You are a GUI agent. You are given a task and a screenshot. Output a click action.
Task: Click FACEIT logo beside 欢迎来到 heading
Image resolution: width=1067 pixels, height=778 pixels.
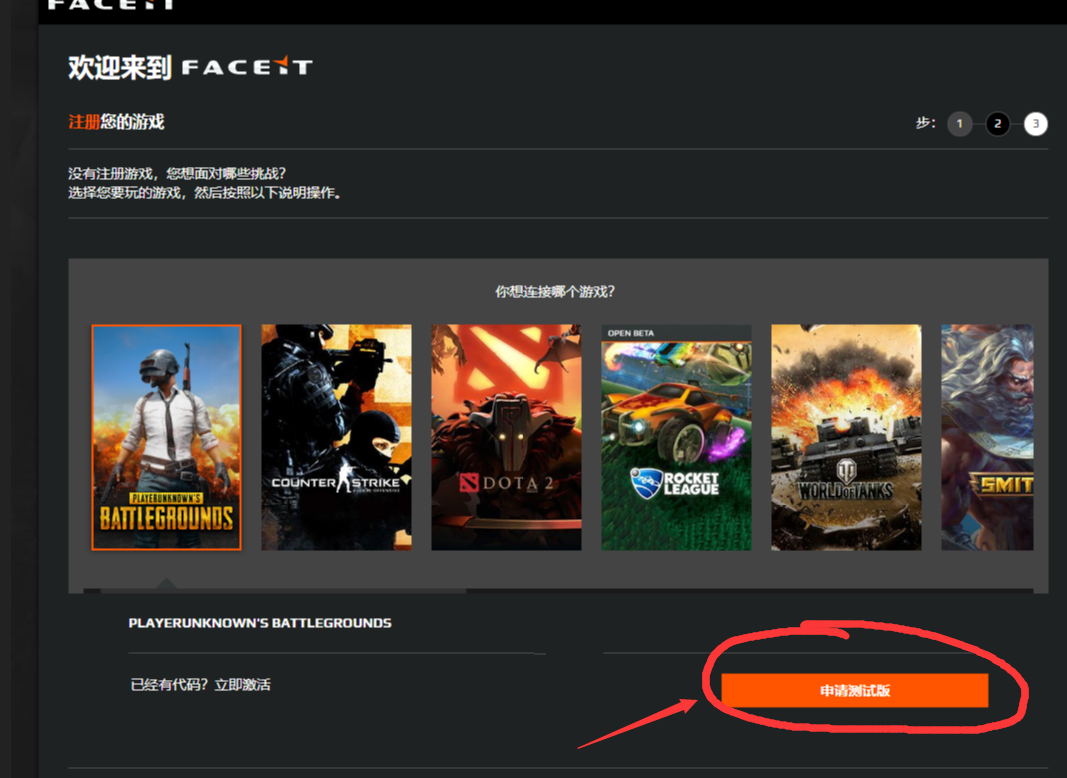[247, 67]
